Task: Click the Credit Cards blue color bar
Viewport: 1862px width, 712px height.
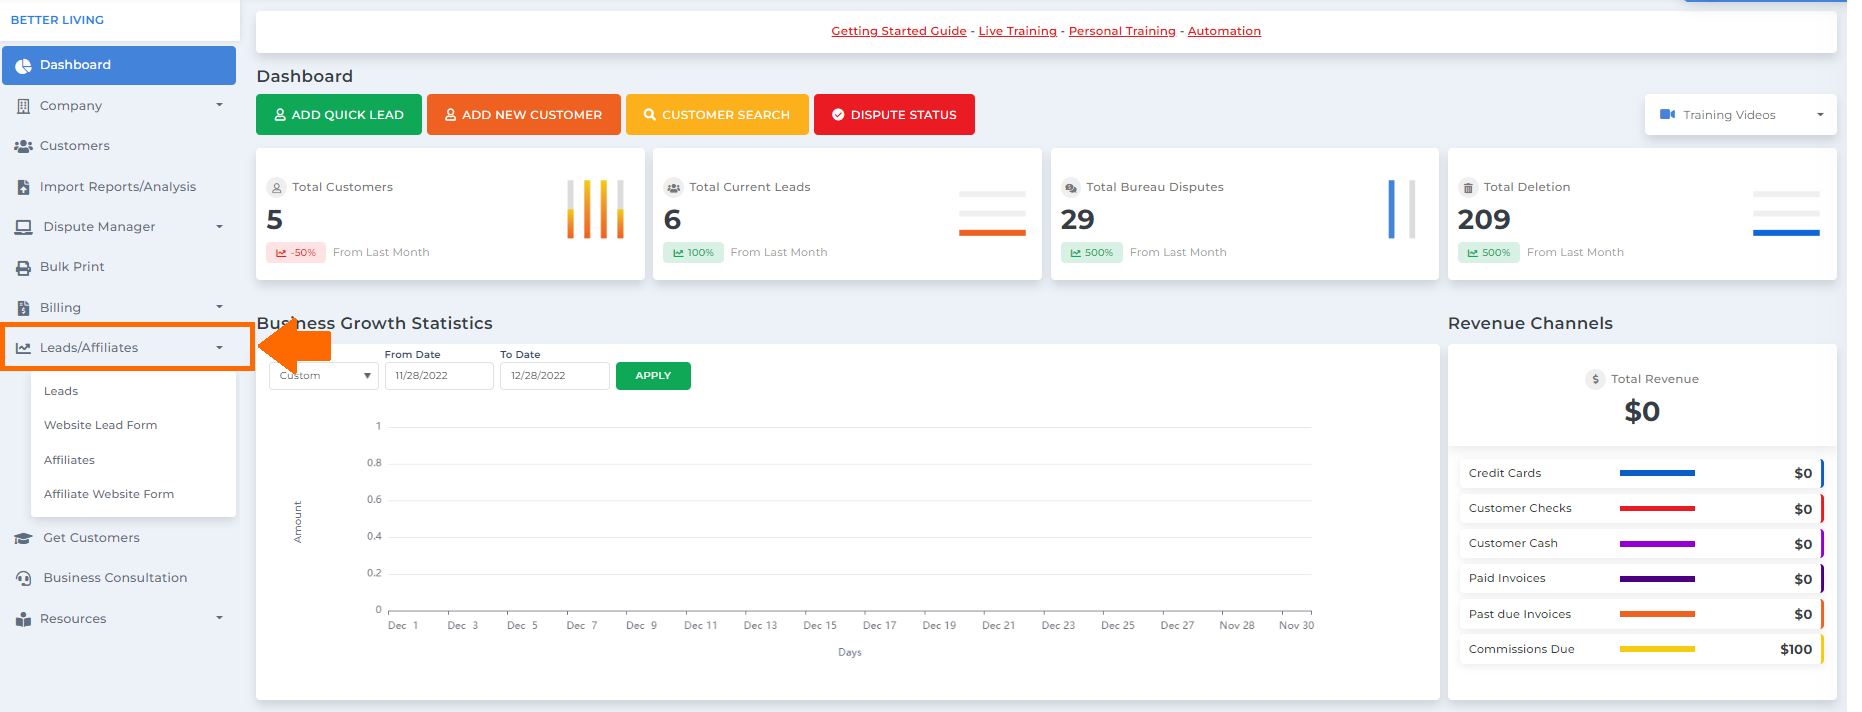Action: [1657, 473]
